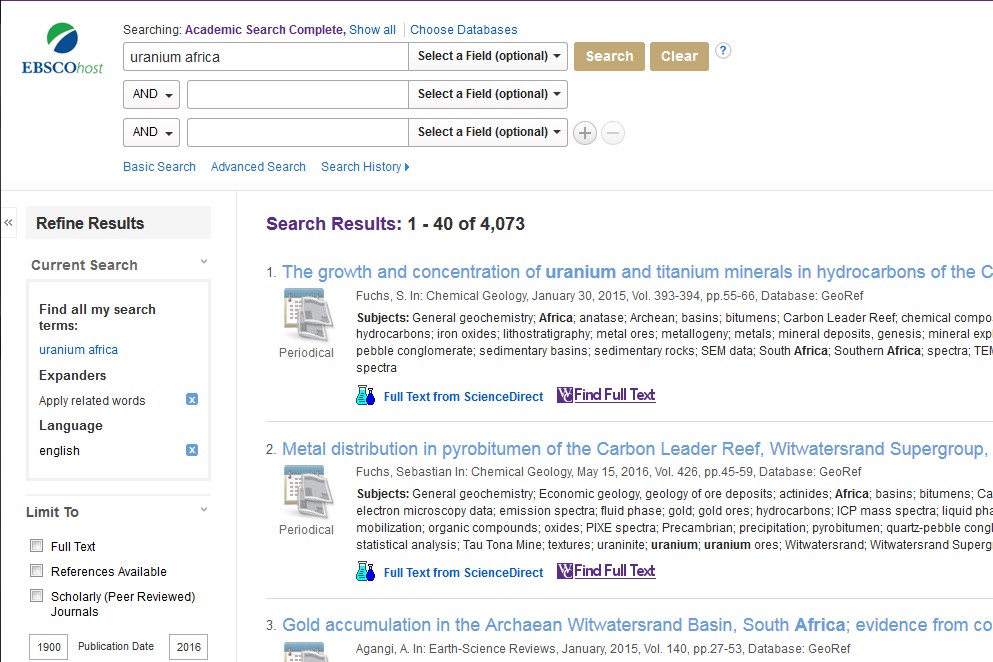Viewport: 993px width, 662px height.
Task: Click Find Full Text in result 1
Action: pyautogui.click(x=614, y=395)
